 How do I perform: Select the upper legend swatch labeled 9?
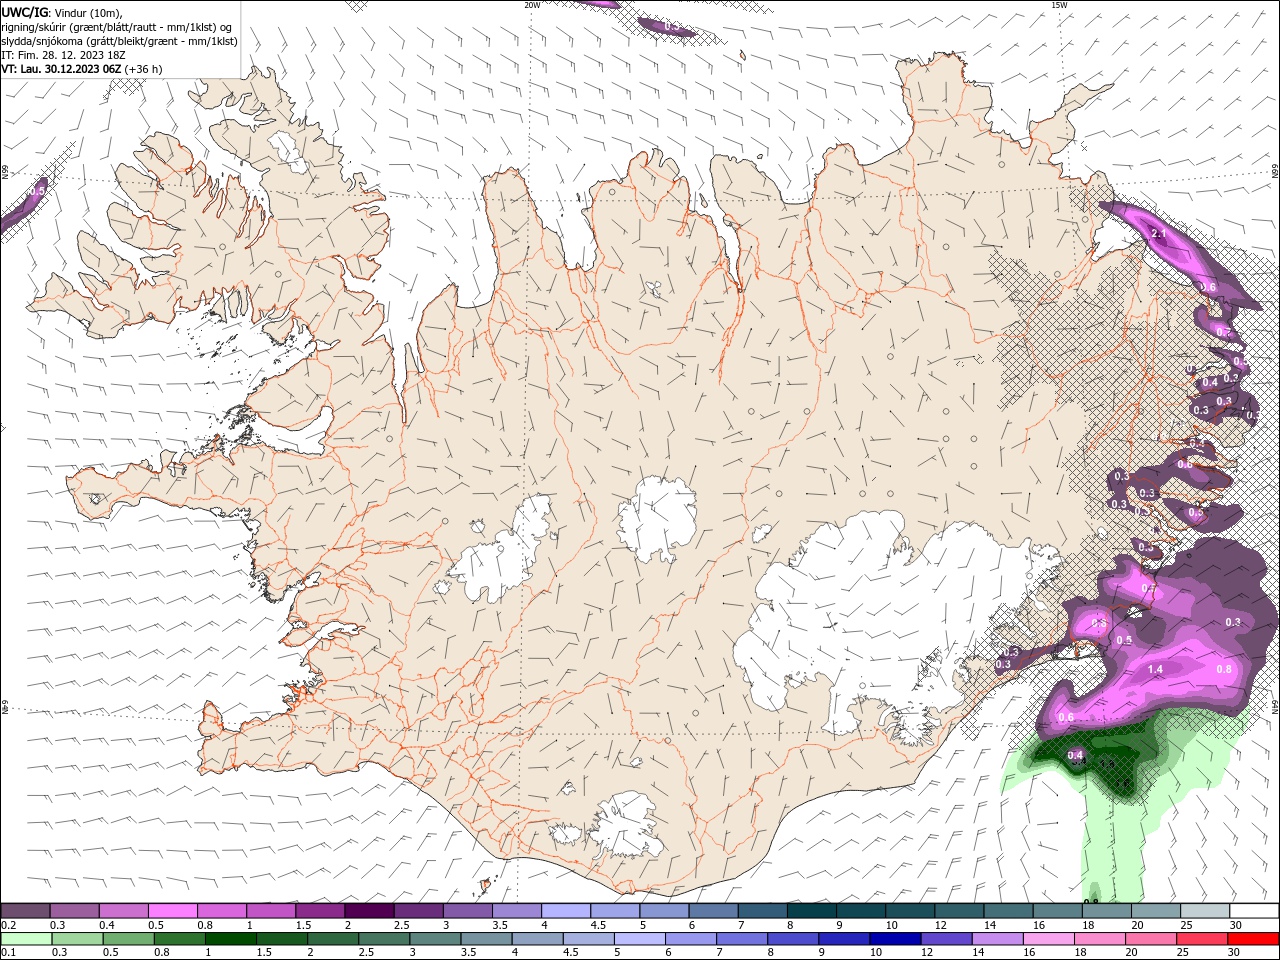point(861,911)
